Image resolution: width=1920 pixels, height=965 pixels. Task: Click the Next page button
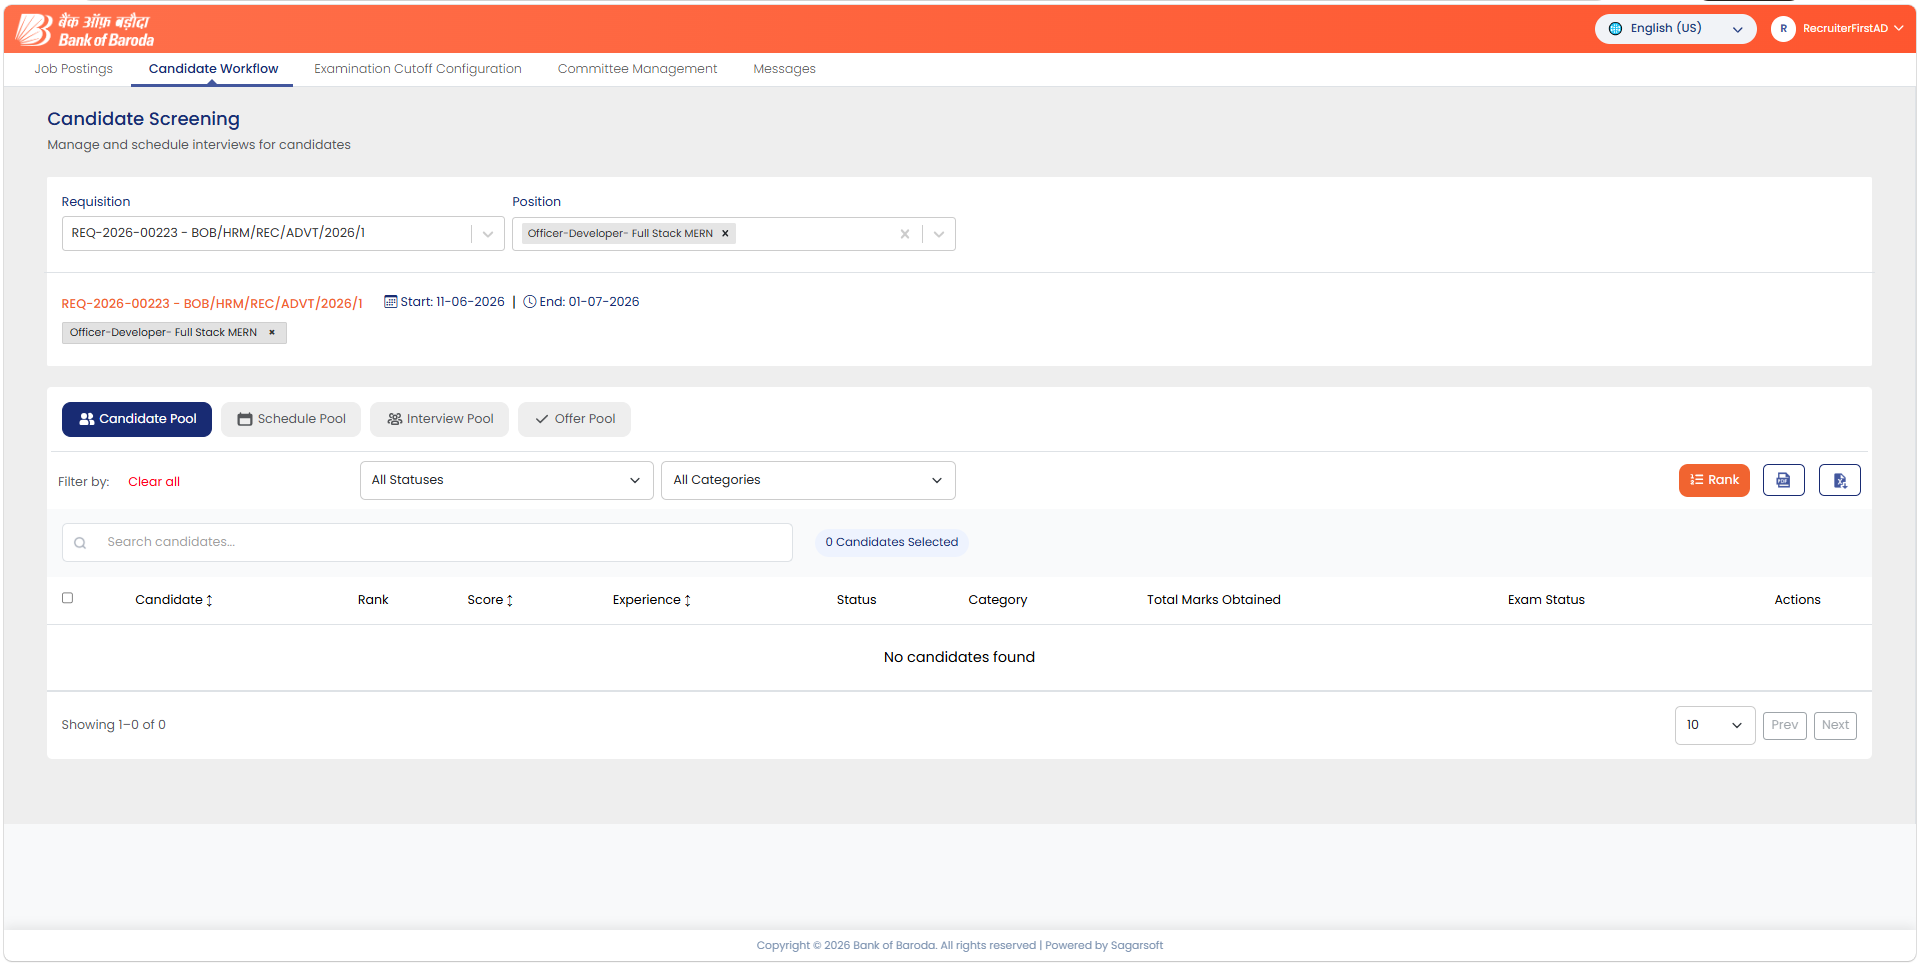[x=1835, y=725]
